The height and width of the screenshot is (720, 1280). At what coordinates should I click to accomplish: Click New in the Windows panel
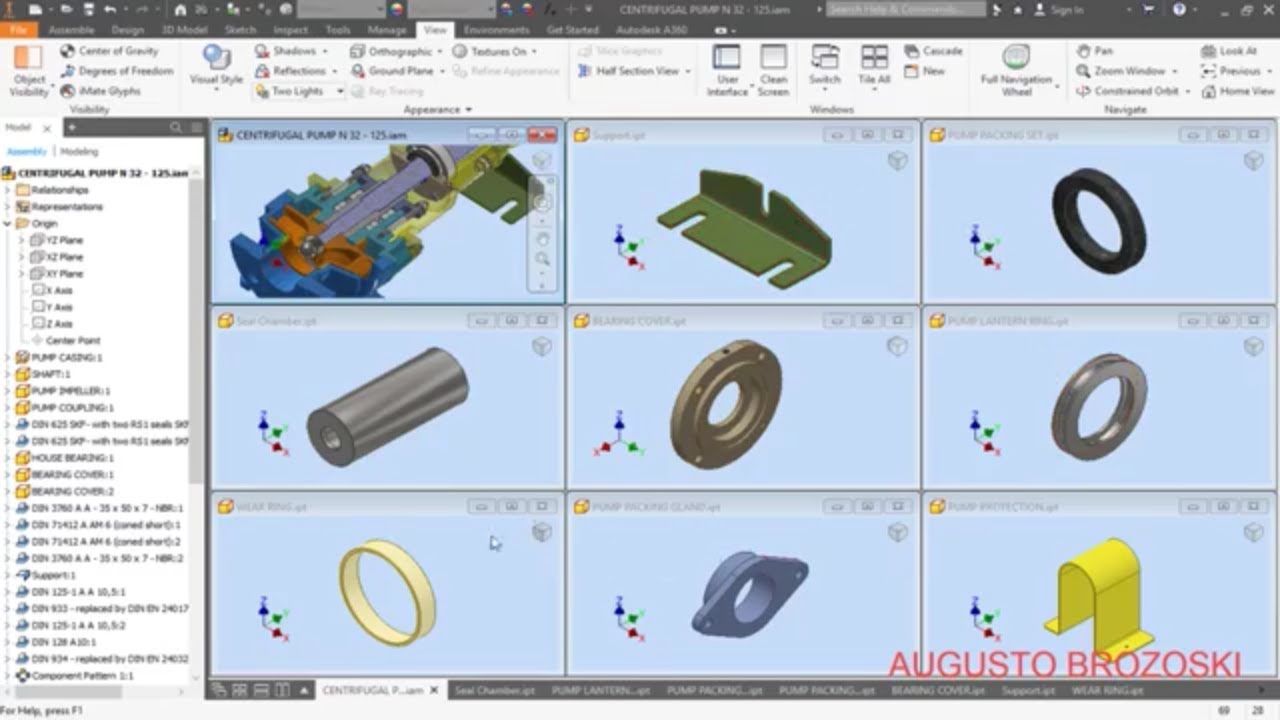925,71
